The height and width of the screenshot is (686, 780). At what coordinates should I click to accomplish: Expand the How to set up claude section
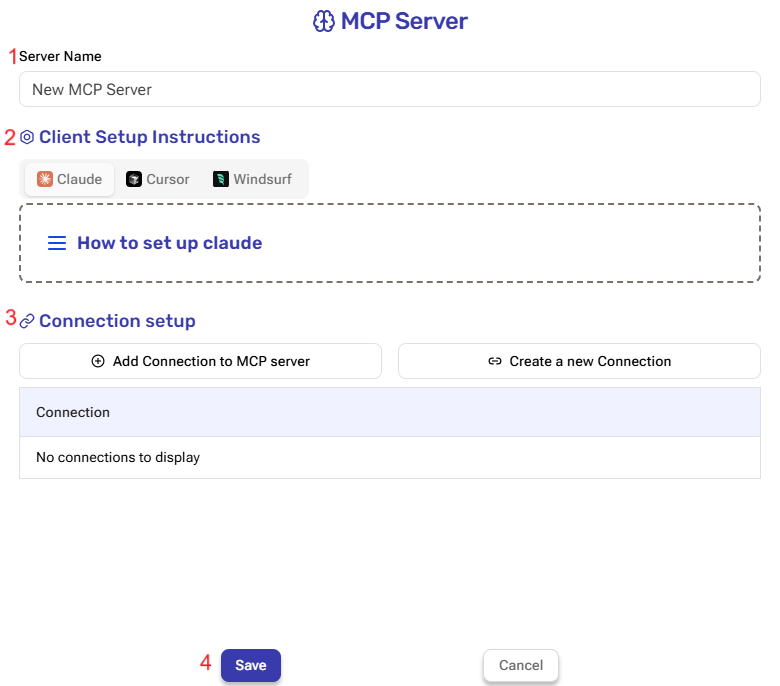(x=169, y=243)
